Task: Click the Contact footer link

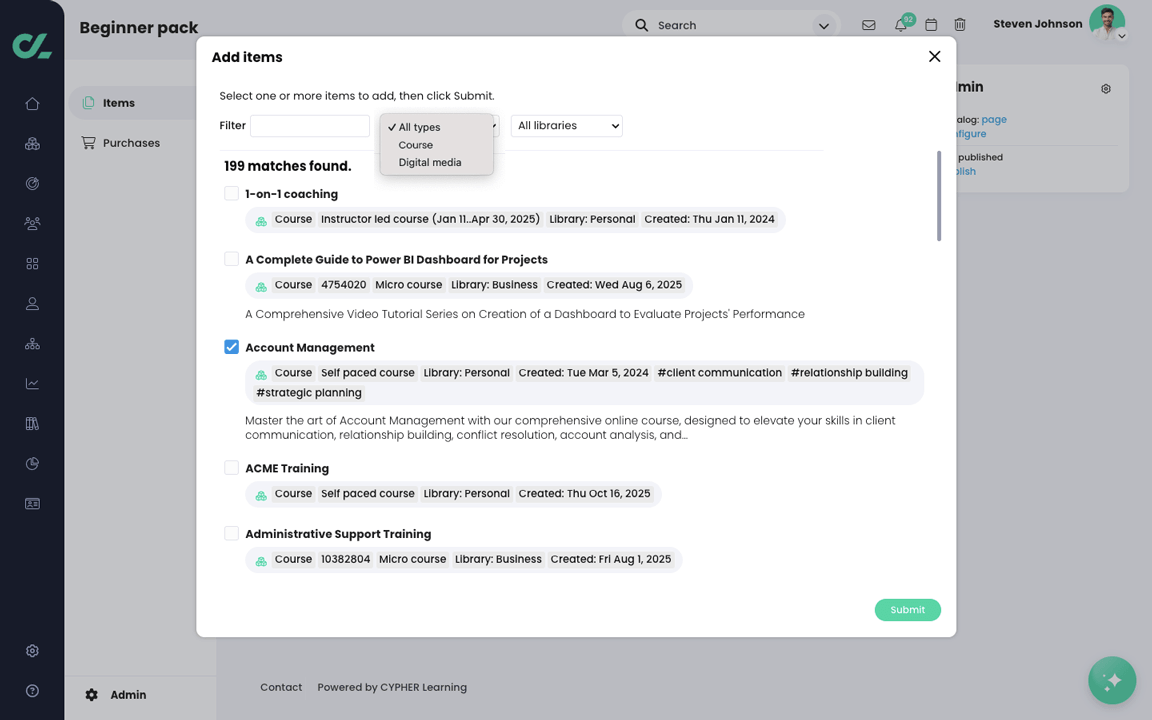Action: [281, 688]
